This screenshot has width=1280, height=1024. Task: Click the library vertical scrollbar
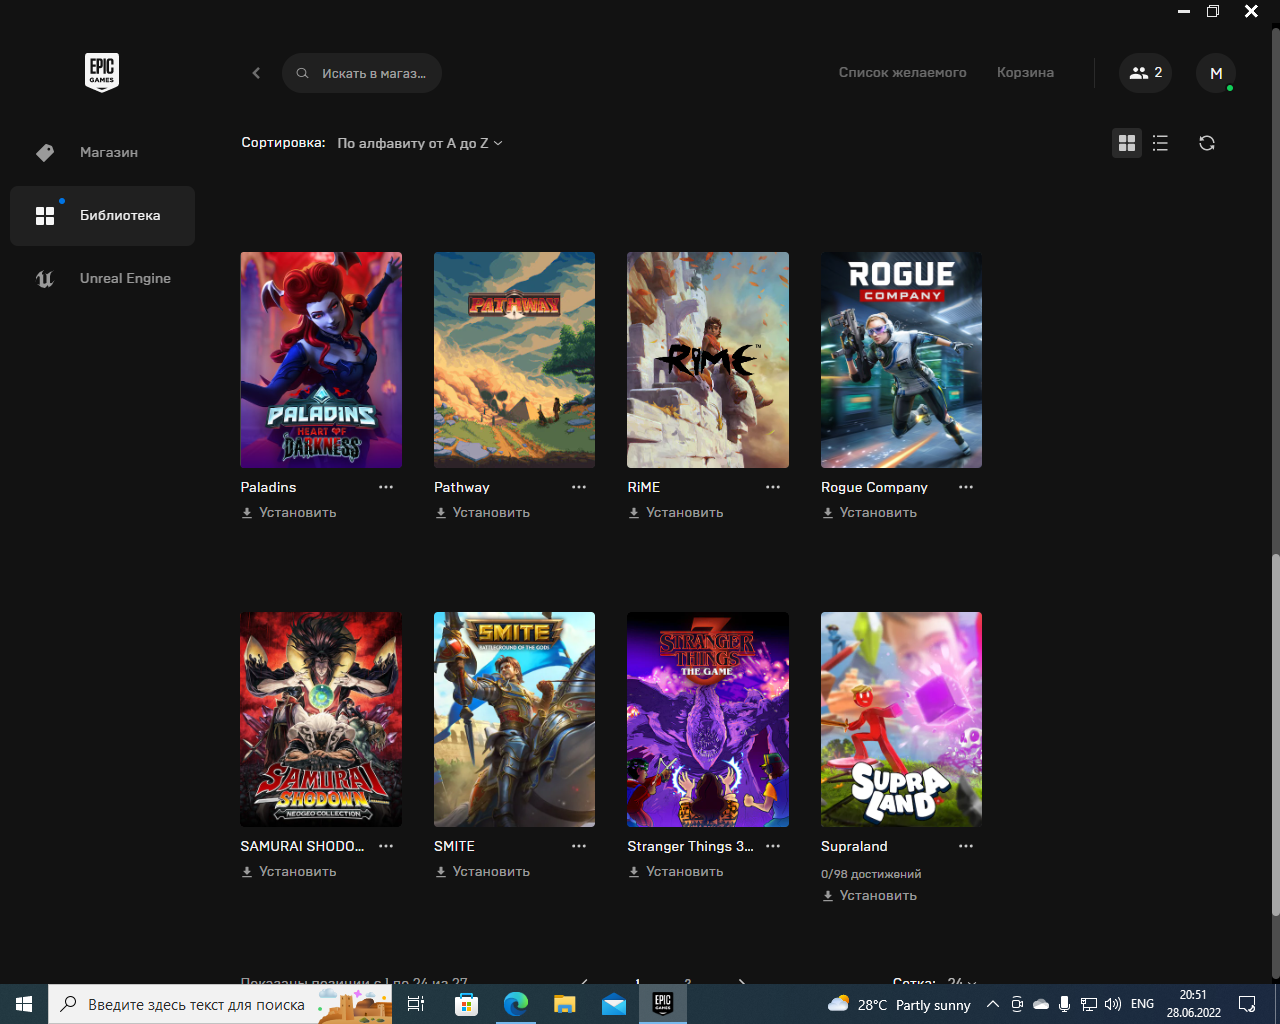coord(1275,735)
